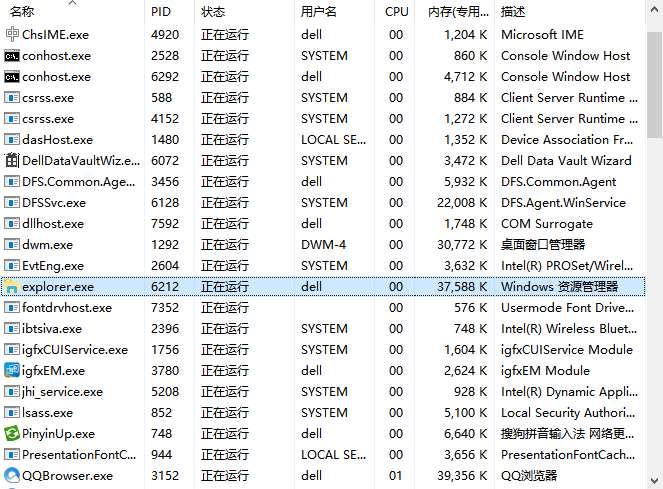This screenshot has width=663, height=489.
Task: Click the DellDataVaultWiz process icon
Action: point(12,160)
